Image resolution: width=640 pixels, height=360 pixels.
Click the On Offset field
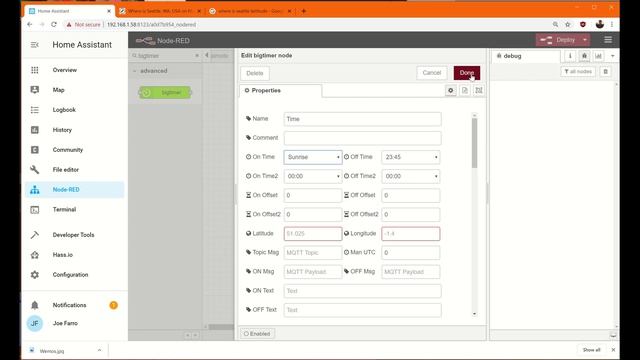click(x=313, y=196)
